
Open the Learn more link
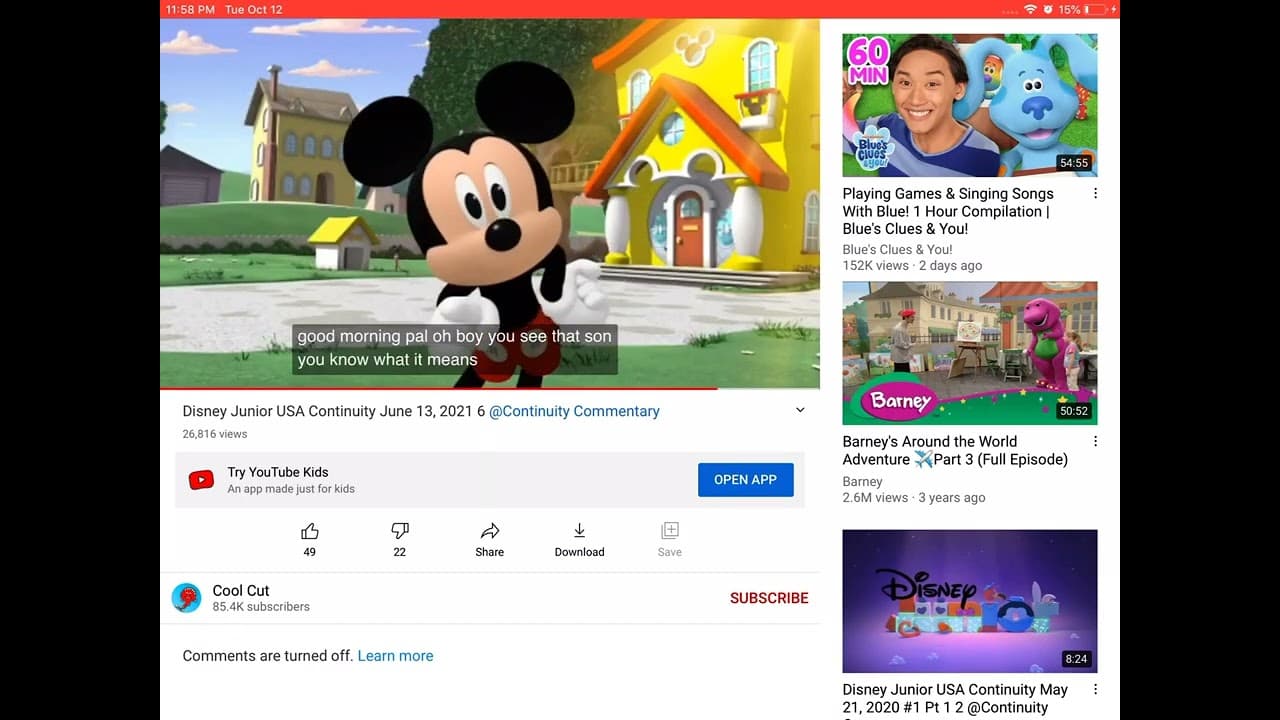coord(395,656)
